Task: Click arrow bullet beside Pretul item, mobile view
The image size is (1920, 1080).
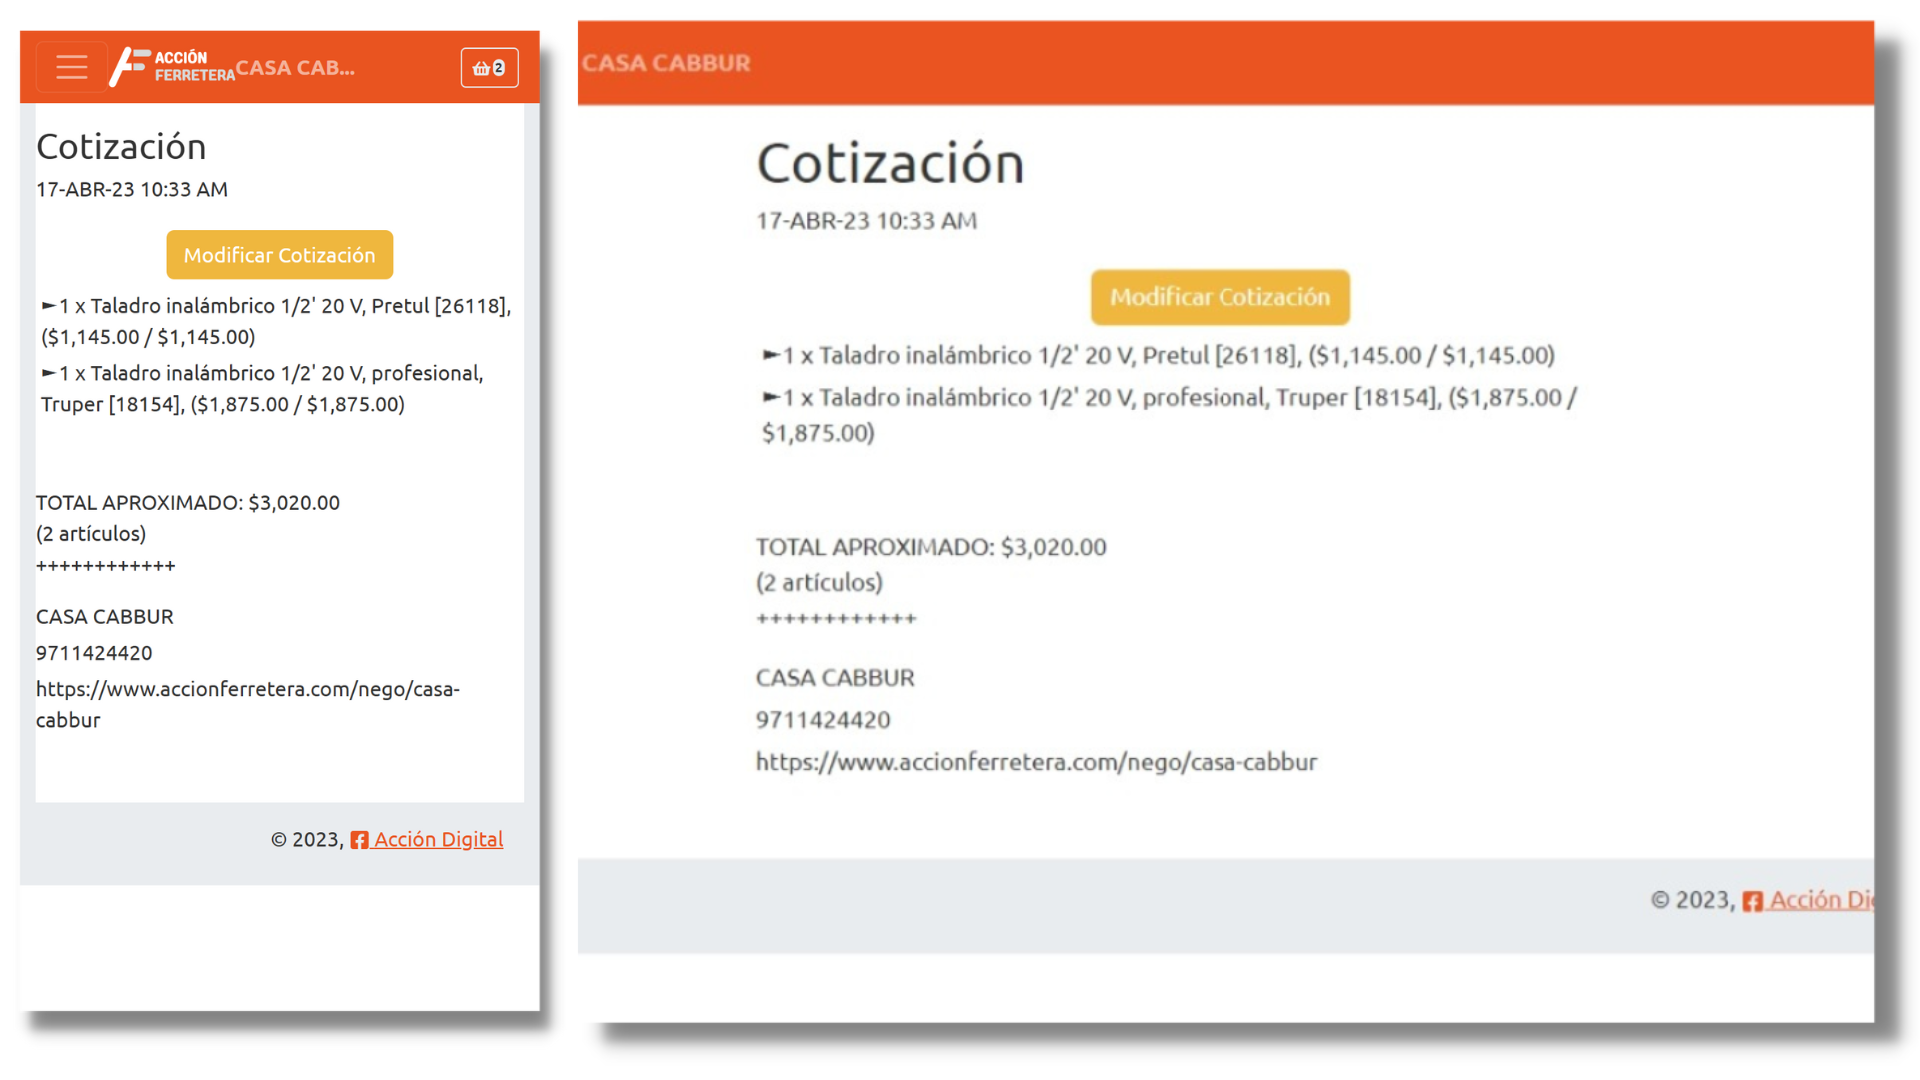Action: point(48,305)
